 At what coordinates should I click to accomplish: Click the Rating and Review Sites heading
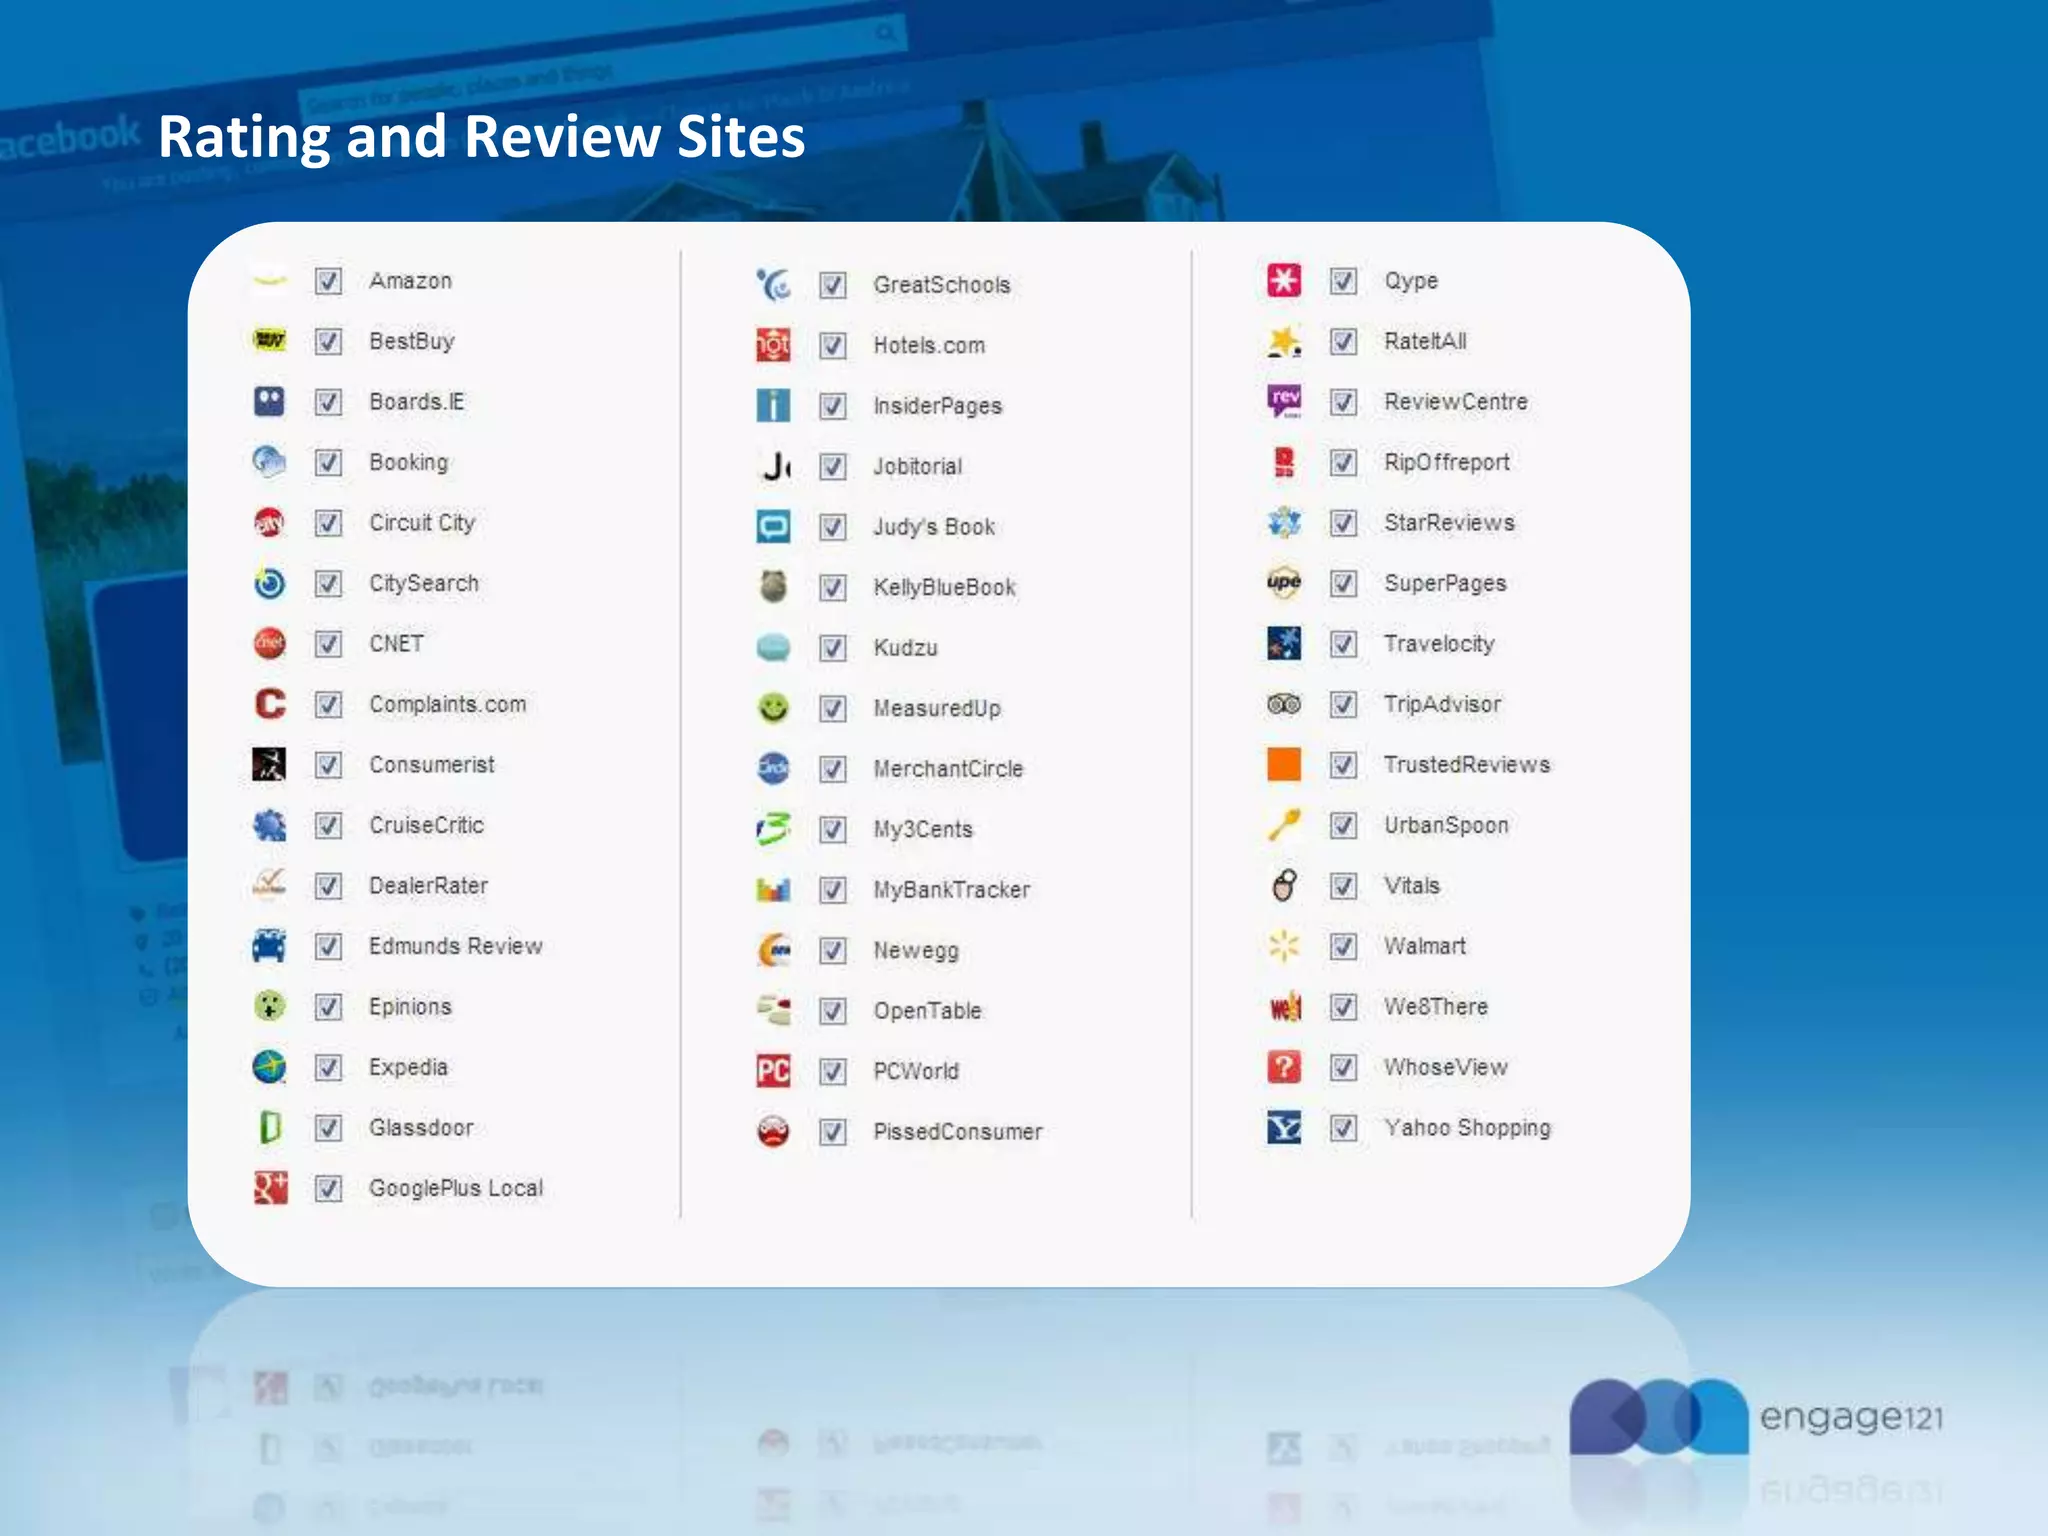481,136
